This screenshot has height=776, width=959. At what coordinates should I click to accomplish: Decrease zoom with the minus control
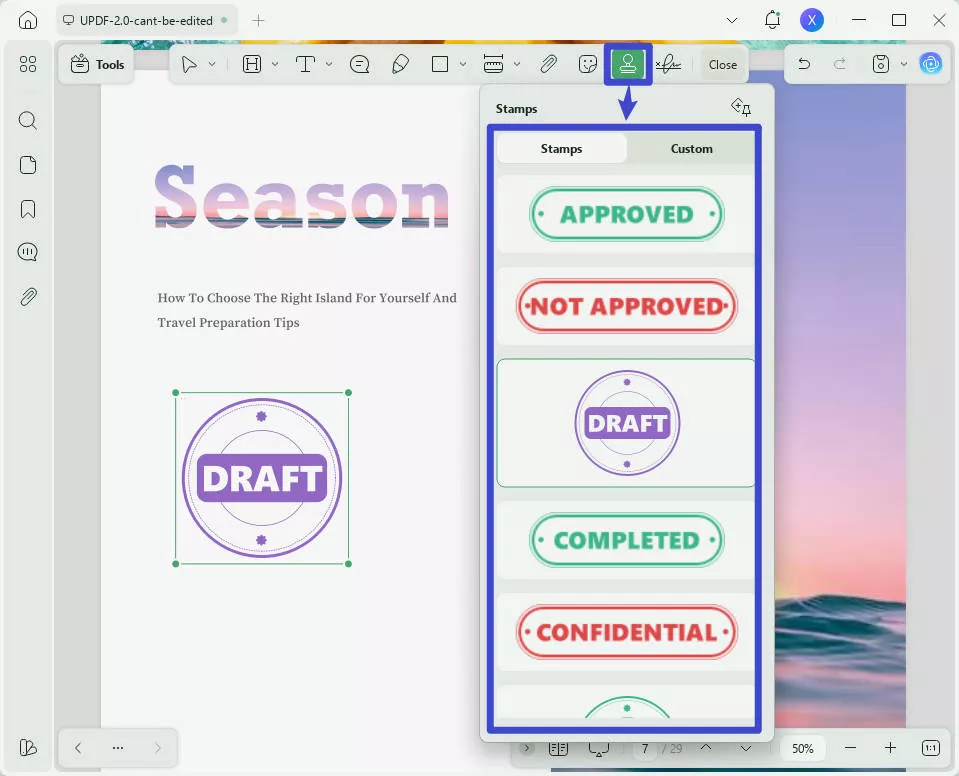point(850,748)
